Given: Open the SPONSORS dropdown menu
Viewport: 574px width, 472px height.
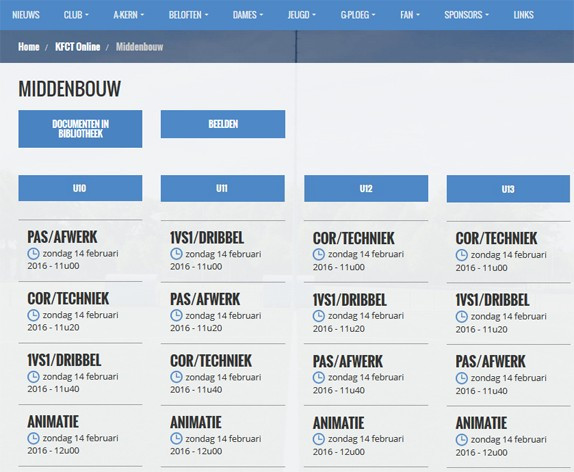Looking at the screenshot, I should click(466, 15).
